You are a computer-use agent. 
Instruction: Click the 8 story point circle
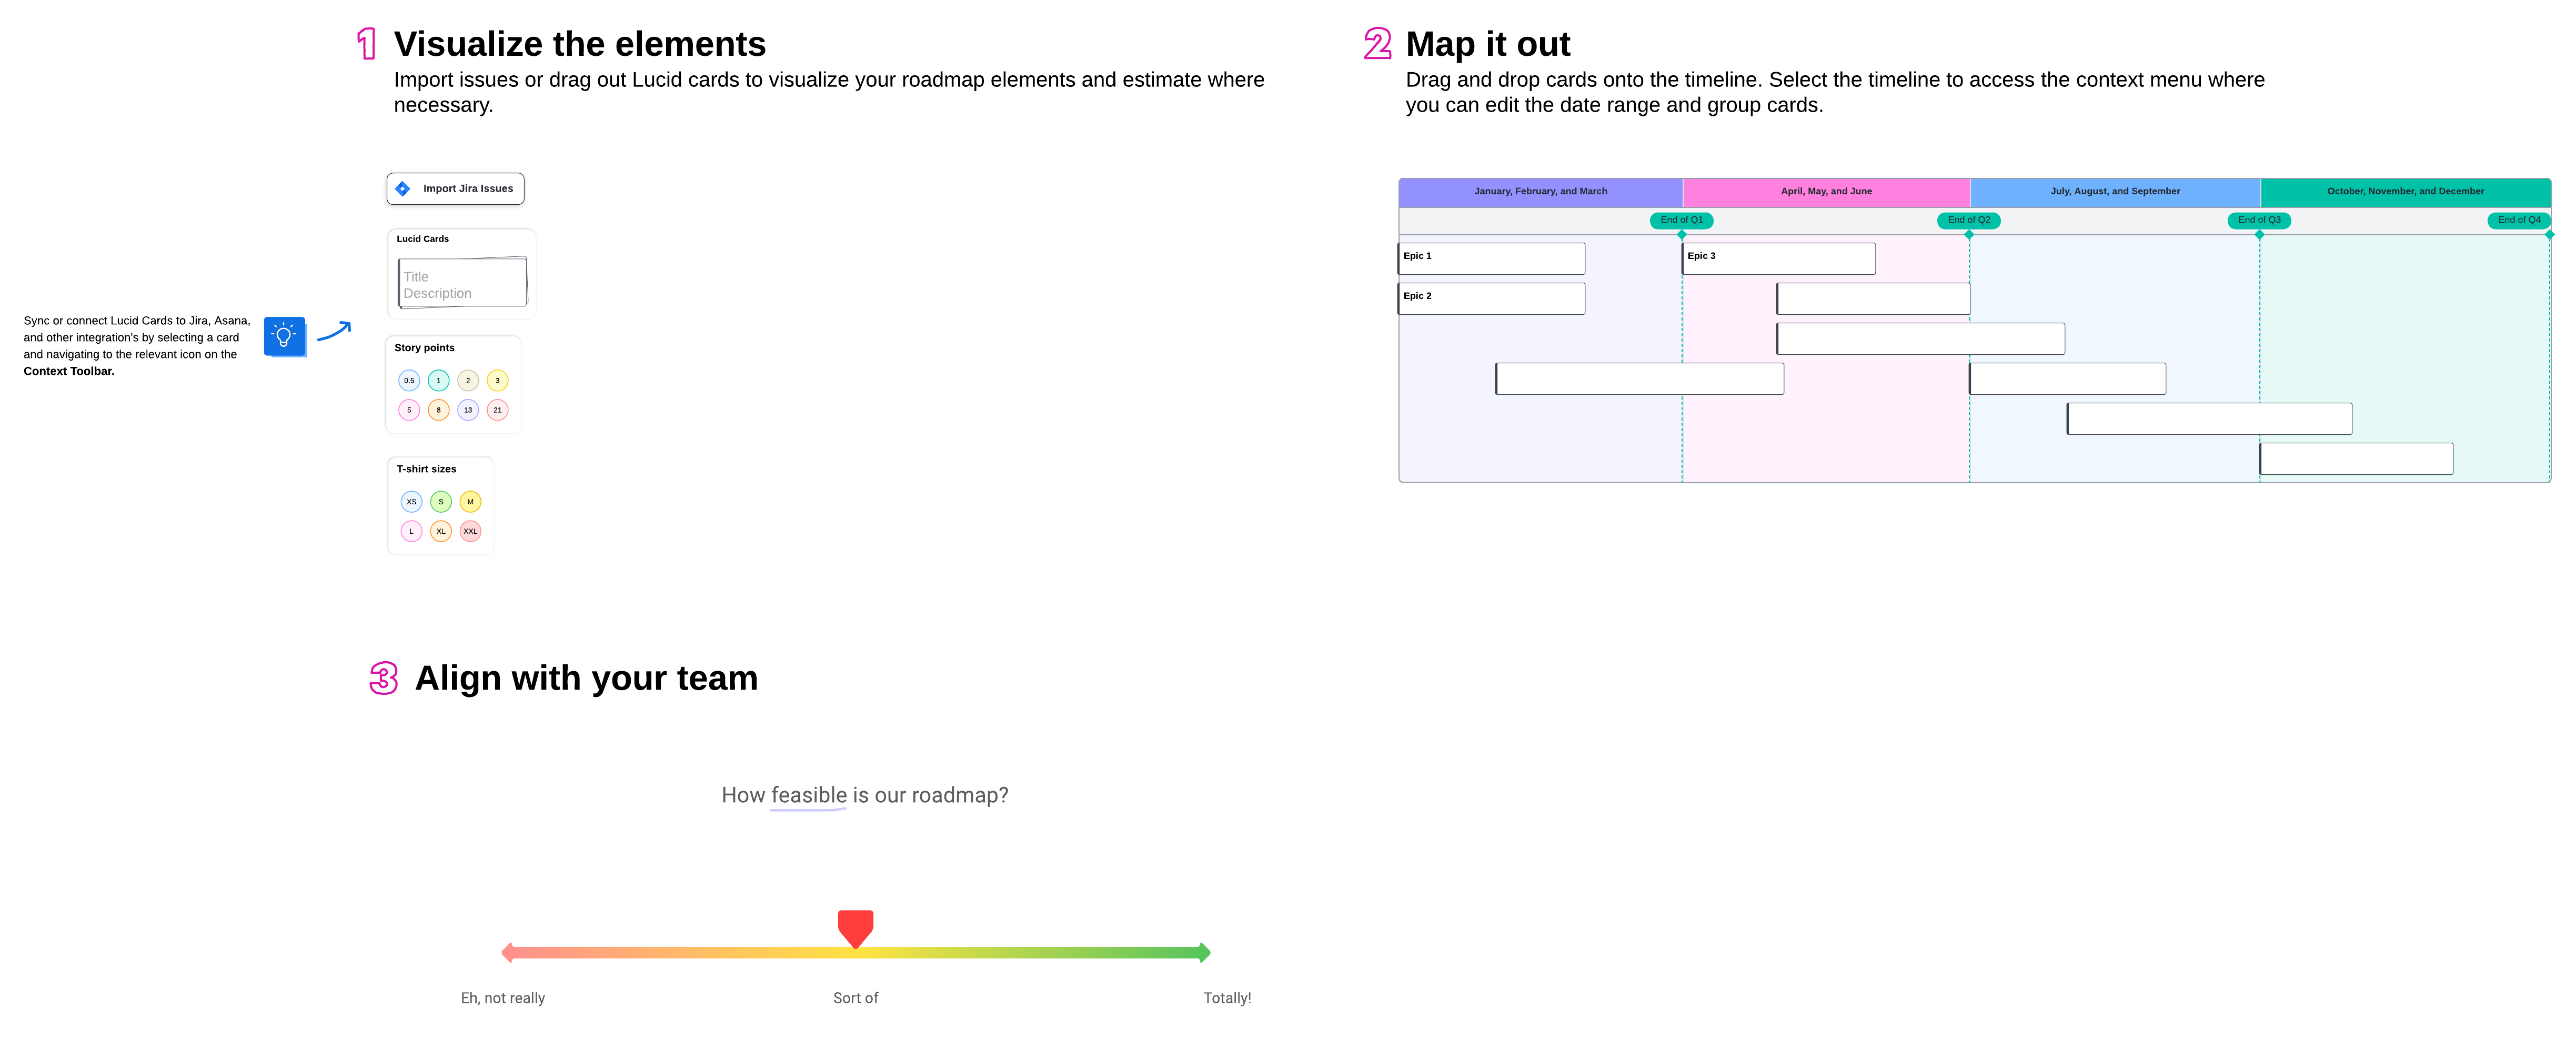pyautogui.click(x=438, y=410)
